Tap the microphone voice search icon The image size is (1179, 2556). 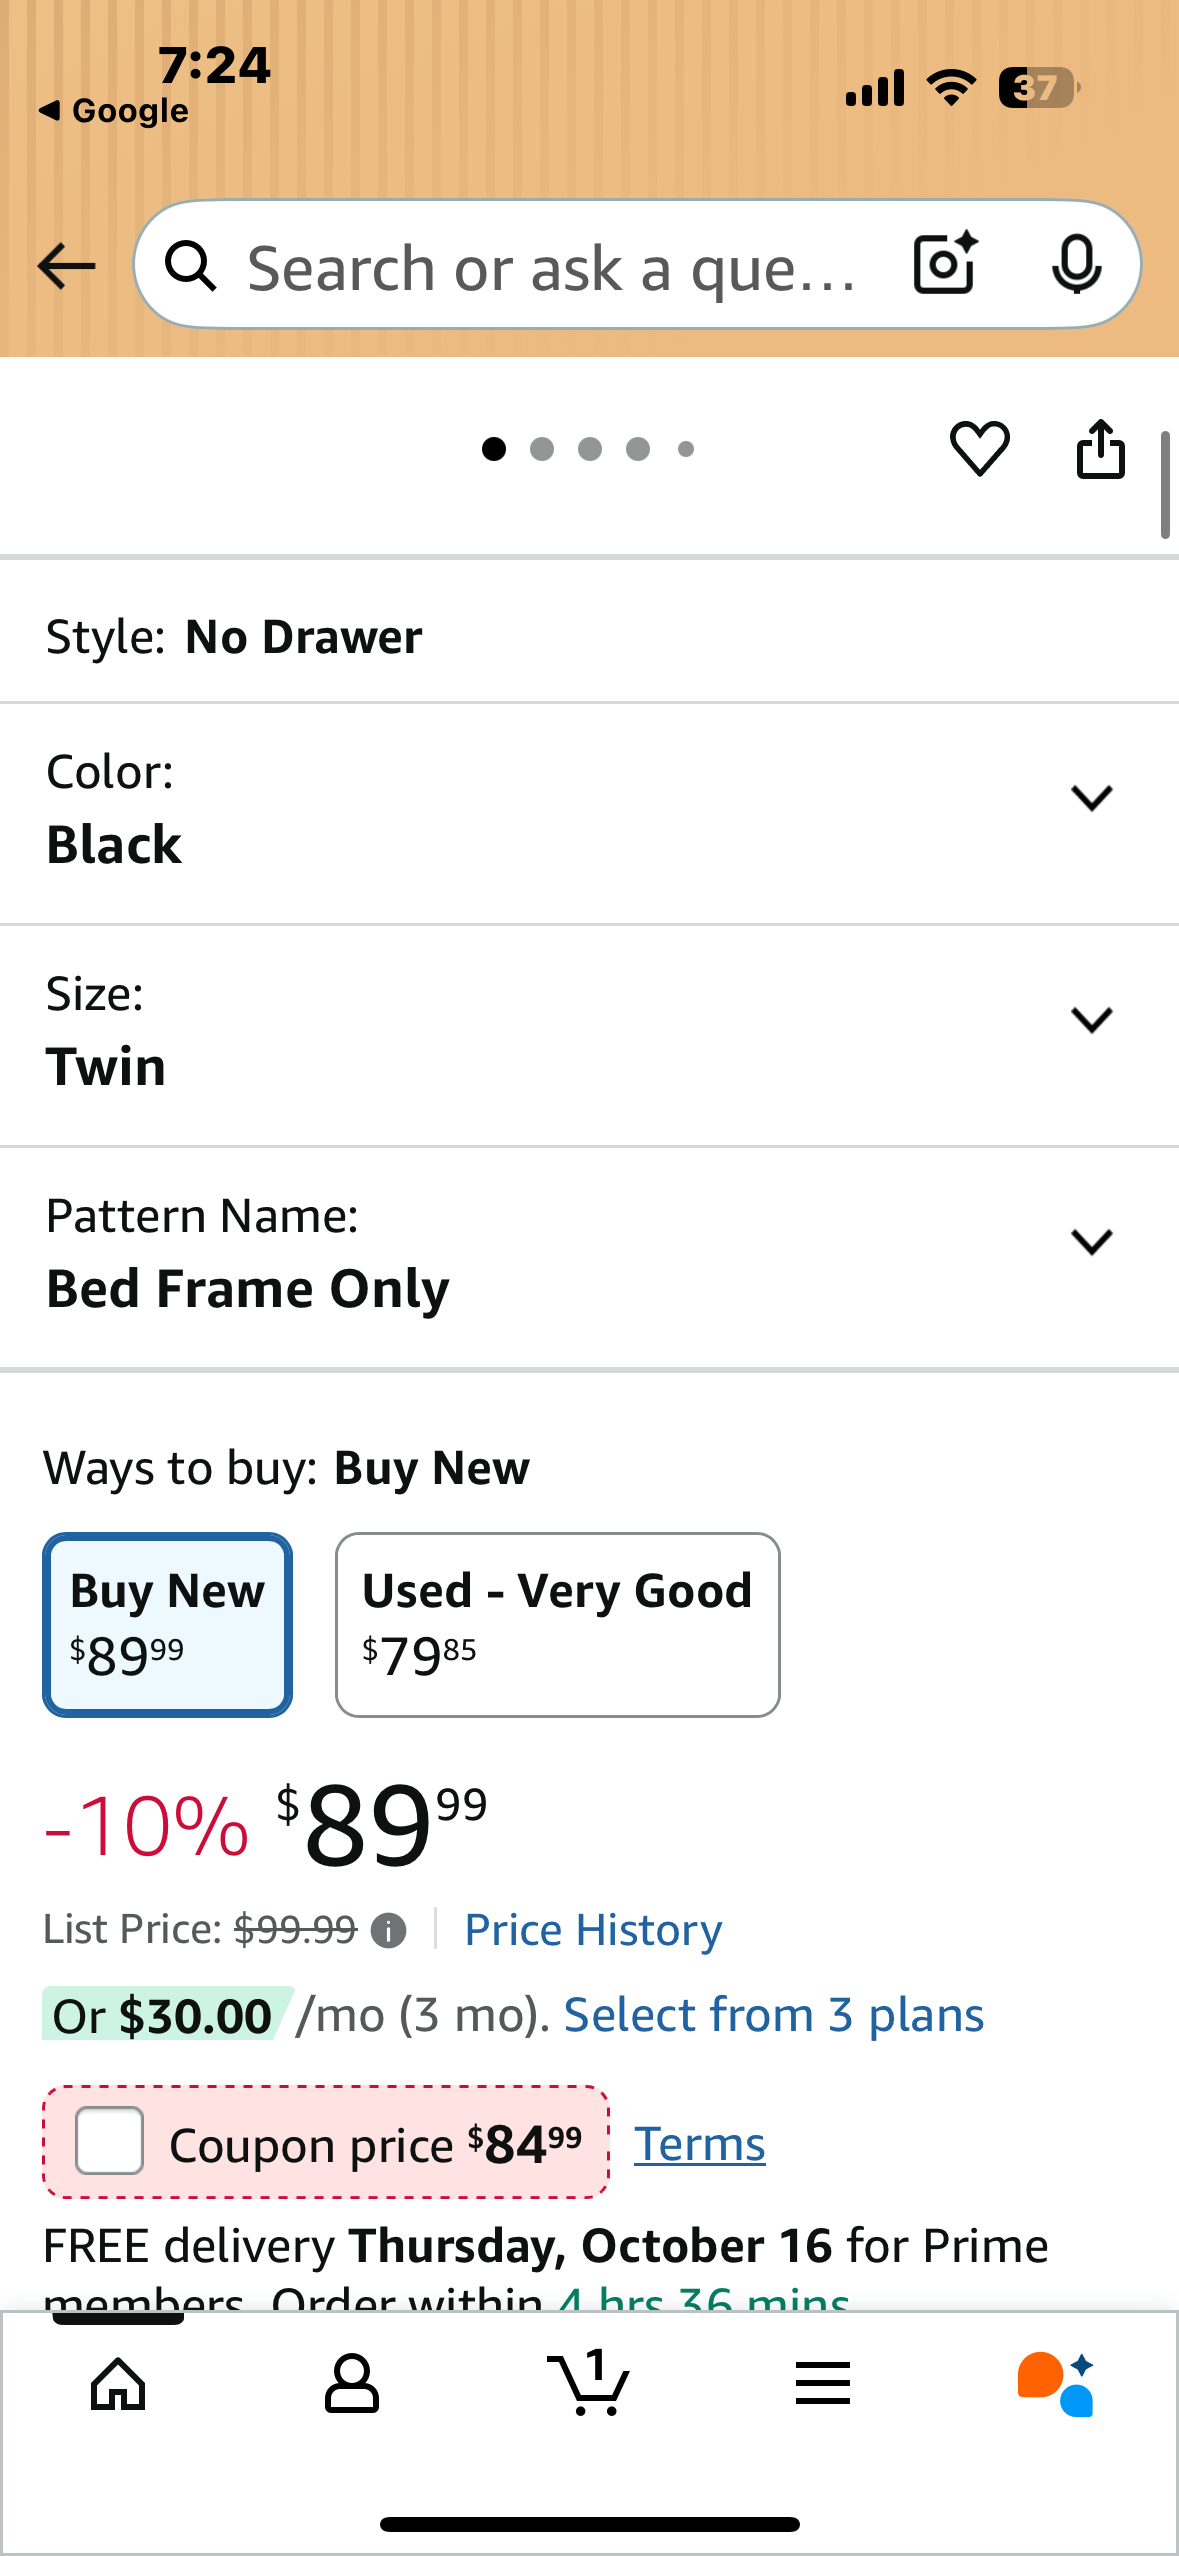tap(1076, 265)
